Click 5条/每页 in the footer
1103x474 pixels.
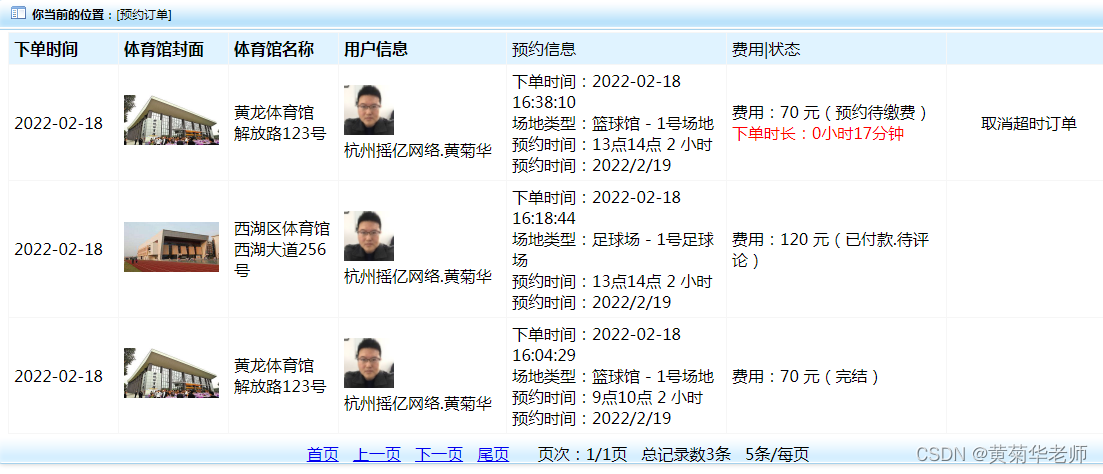(777, 454)
